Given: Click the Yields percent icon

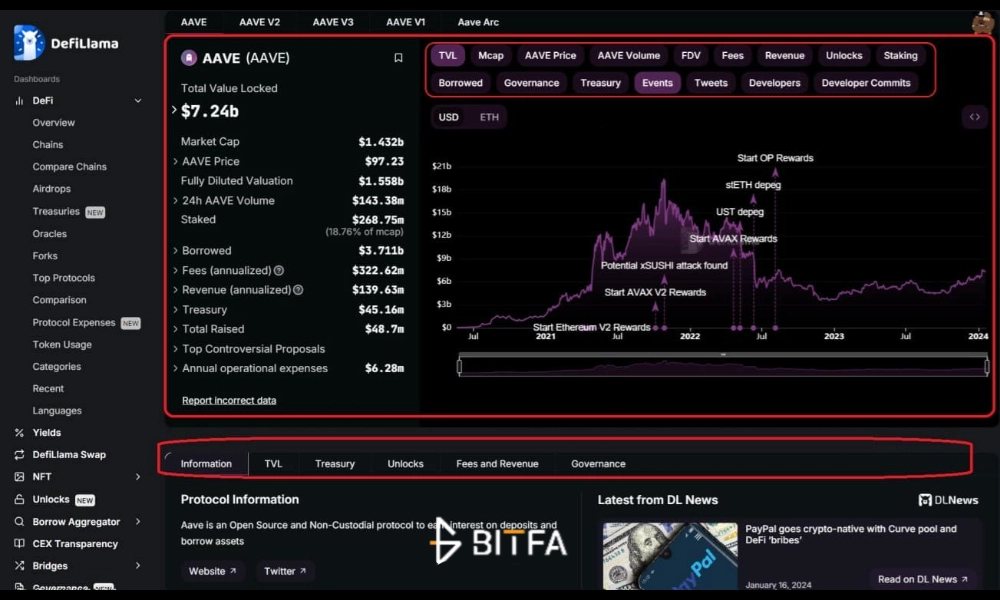Looking at the screenshot, I should [19, 433].
